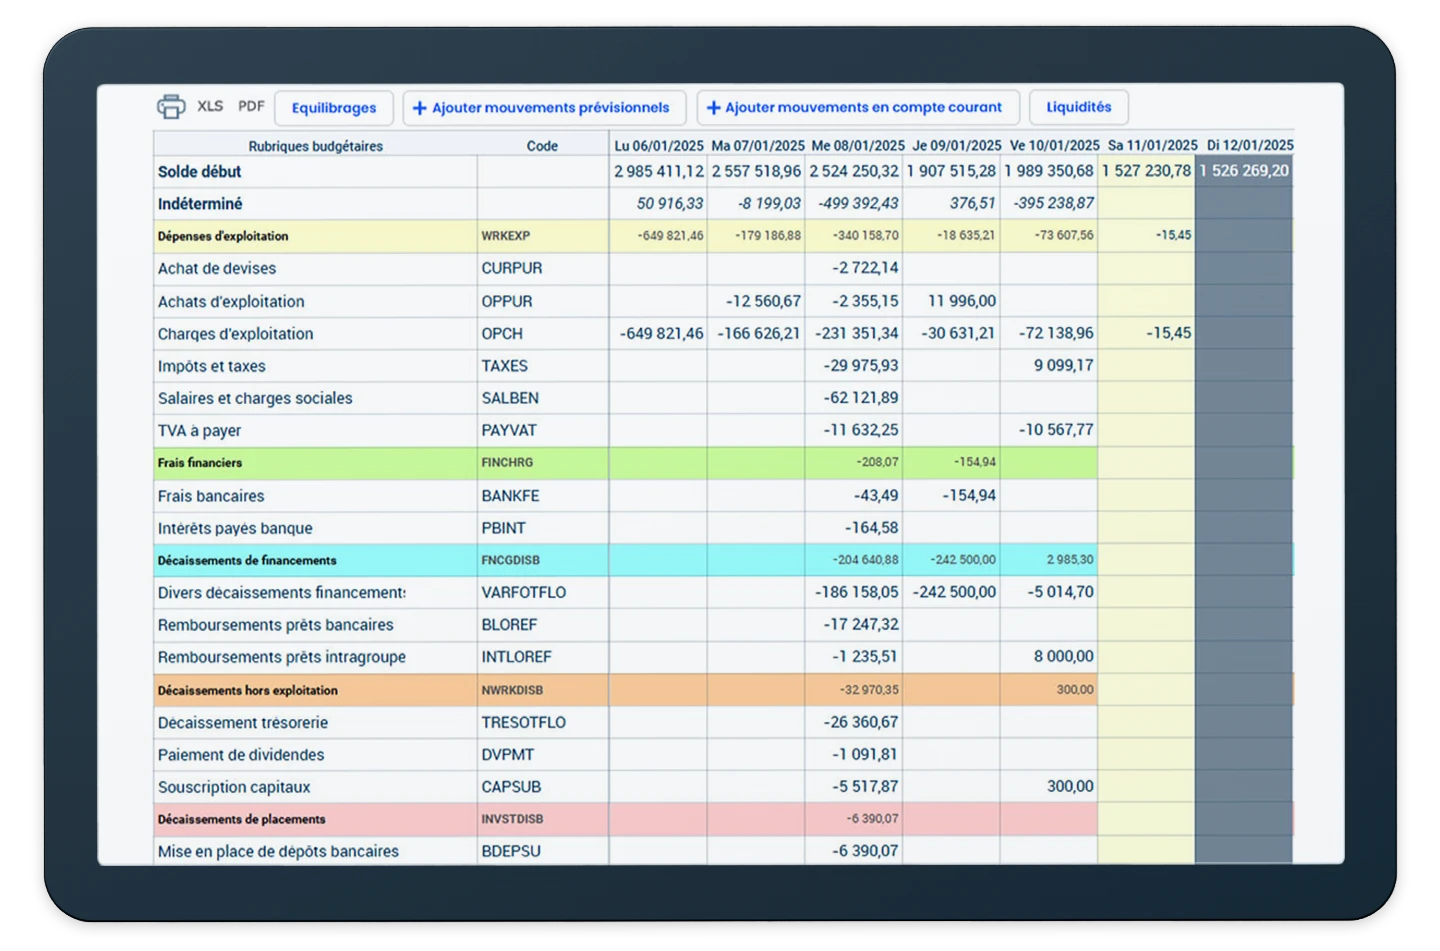Select the Décaissements de placements row
1440x951 pixels.
point(242,820)
